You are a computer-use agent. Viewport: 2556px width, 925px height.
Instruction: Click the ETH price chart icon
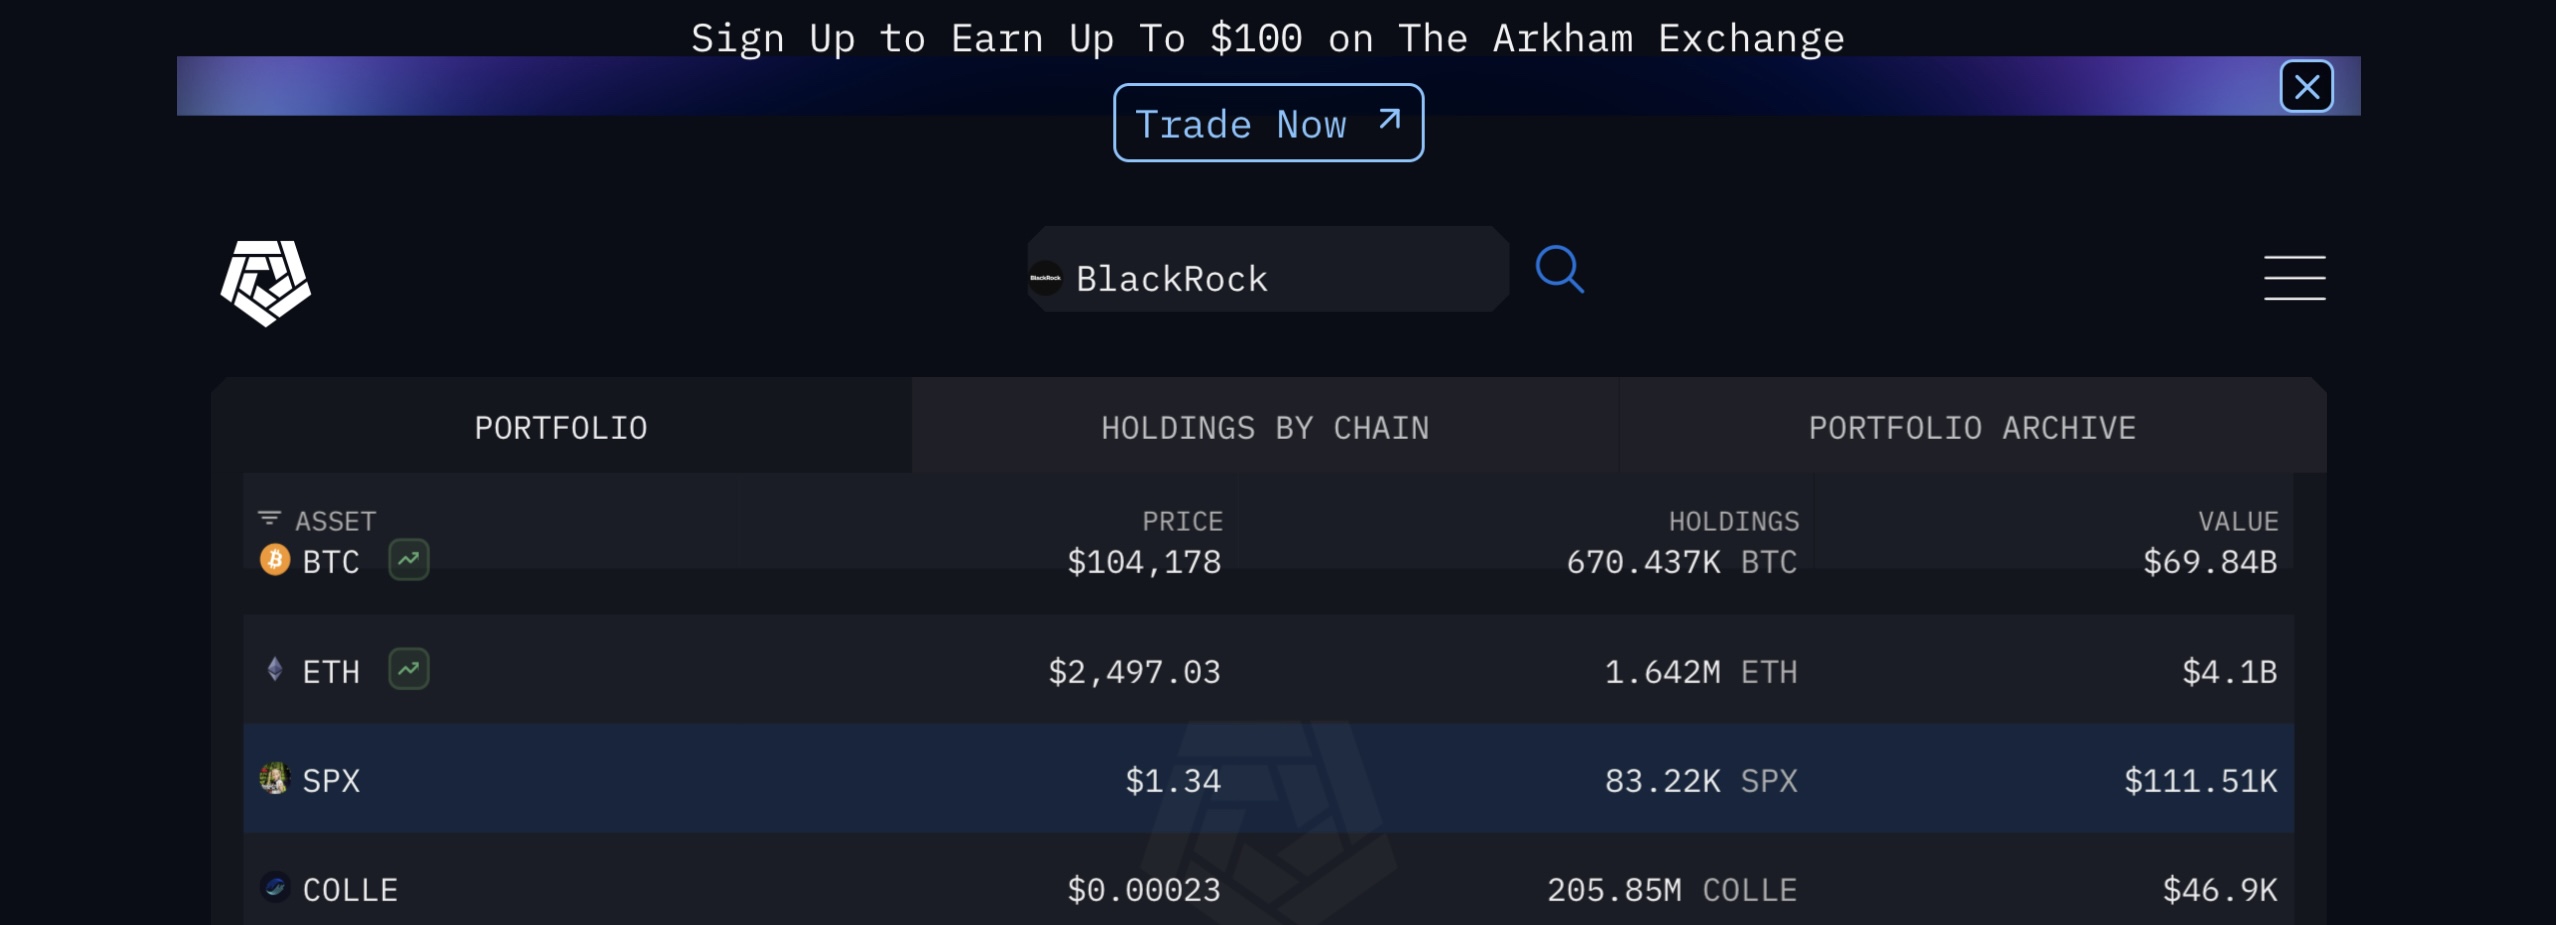409,670
